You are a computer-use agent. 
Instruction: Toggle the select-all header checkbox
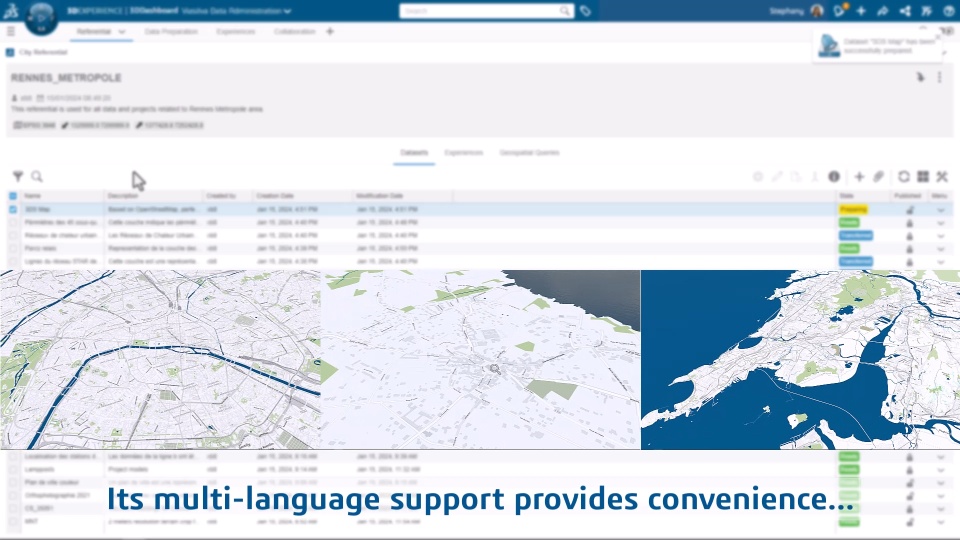click(13, 196)
